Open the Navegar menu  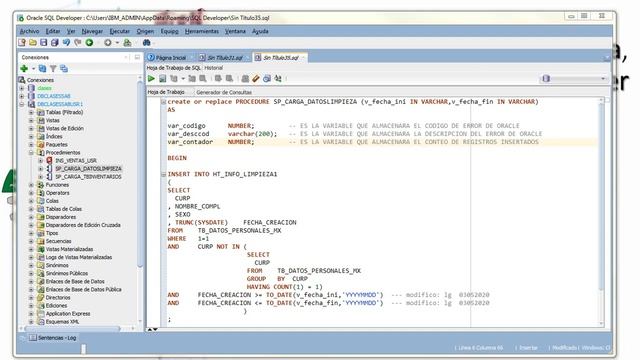[x=92, y=31]
